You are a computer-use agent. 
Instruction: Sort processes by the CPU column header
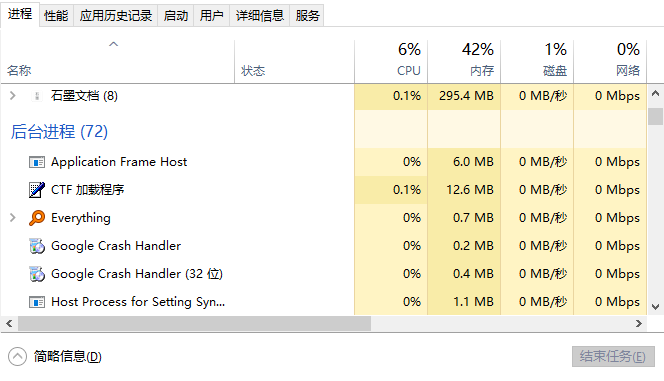point(391,59)
